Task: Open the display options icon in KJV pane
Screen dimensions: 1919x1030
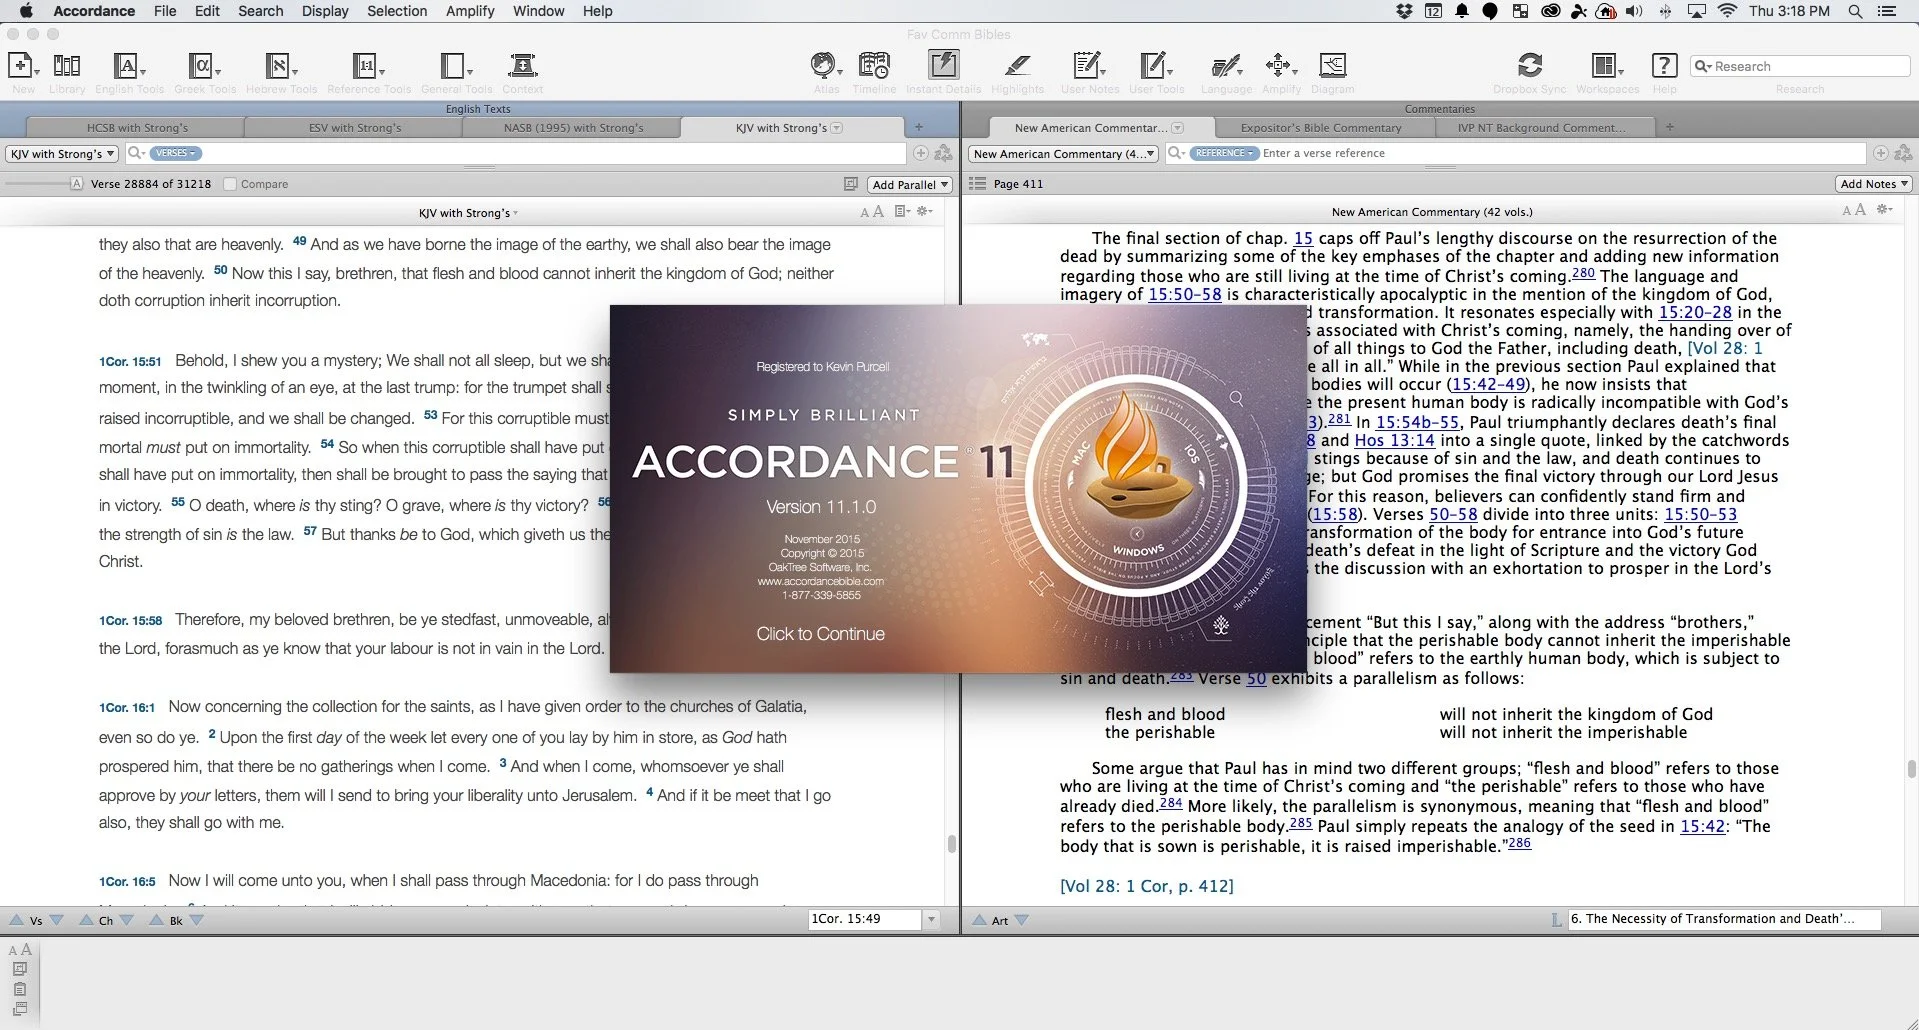Action: [x=902, y=211]
